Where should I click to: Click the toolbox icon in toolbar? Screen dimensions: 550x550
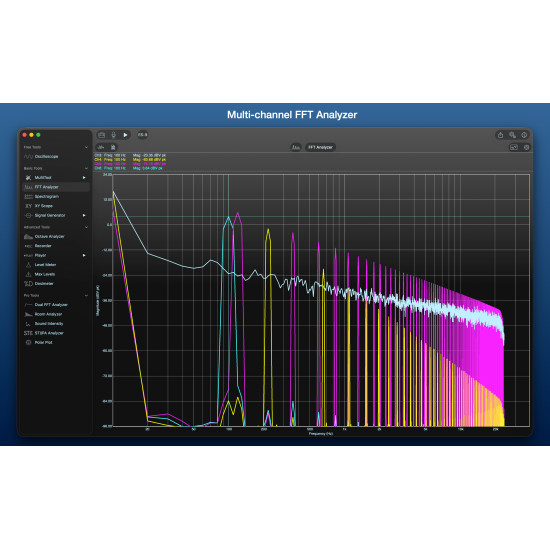point(102,135)
